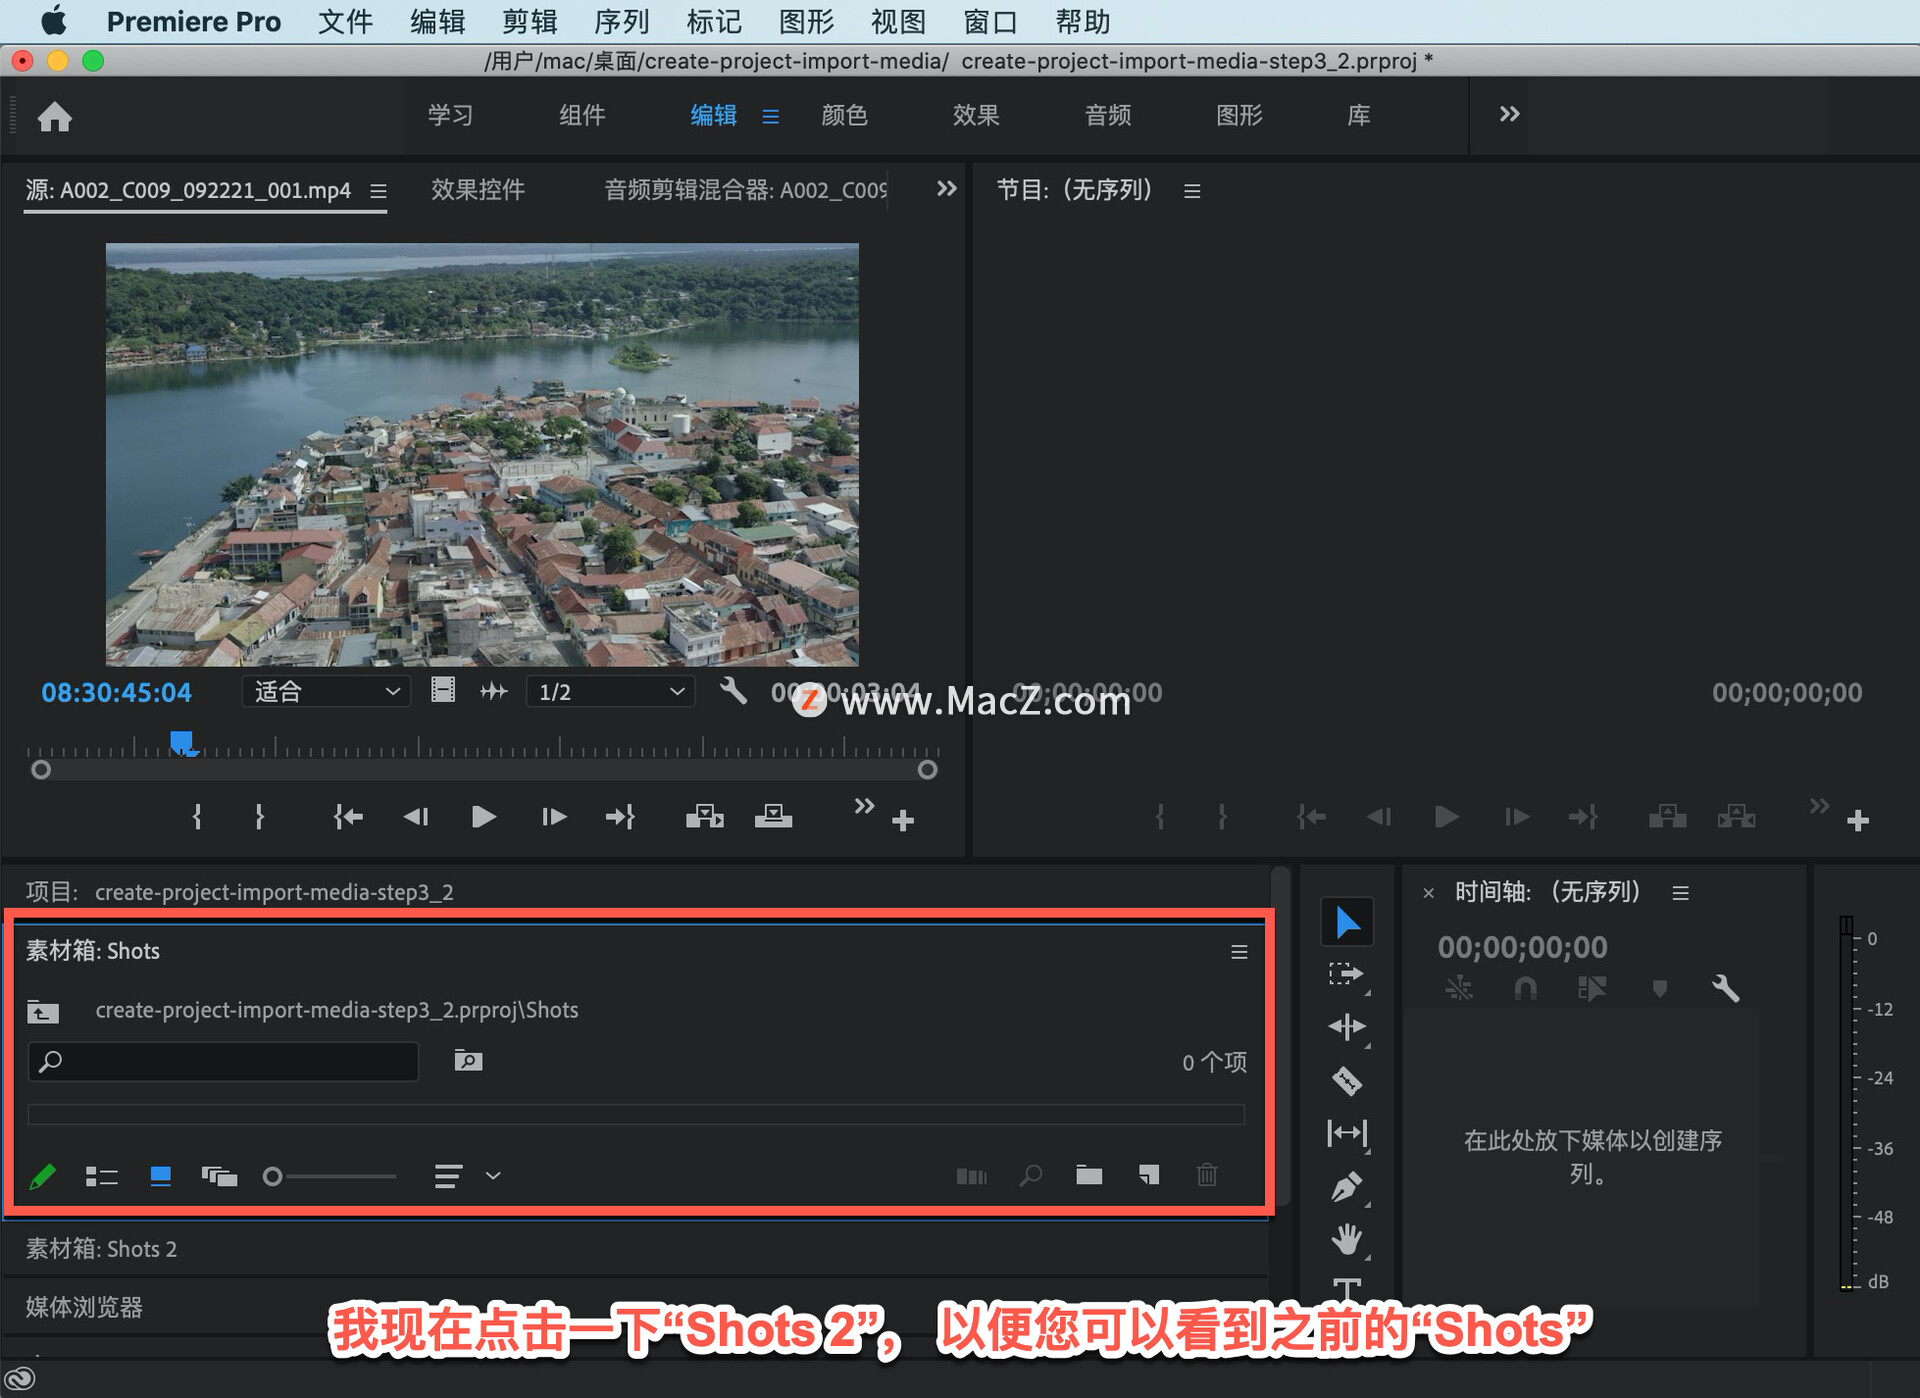Expand more Source transport buttons chevron
This screenshot has height=1398, width=1920.
pos(864,806)
